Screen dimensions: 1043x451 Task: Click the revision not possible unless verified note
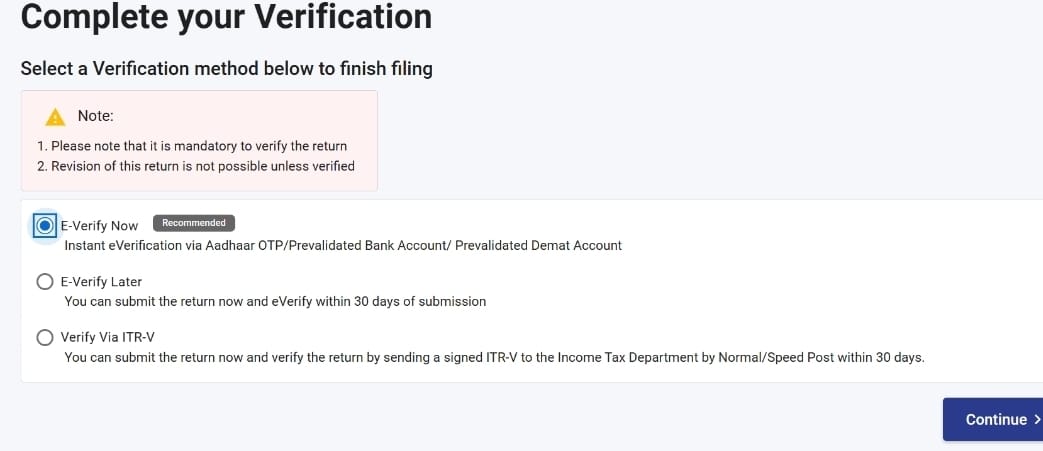click(x=196, y=166)
